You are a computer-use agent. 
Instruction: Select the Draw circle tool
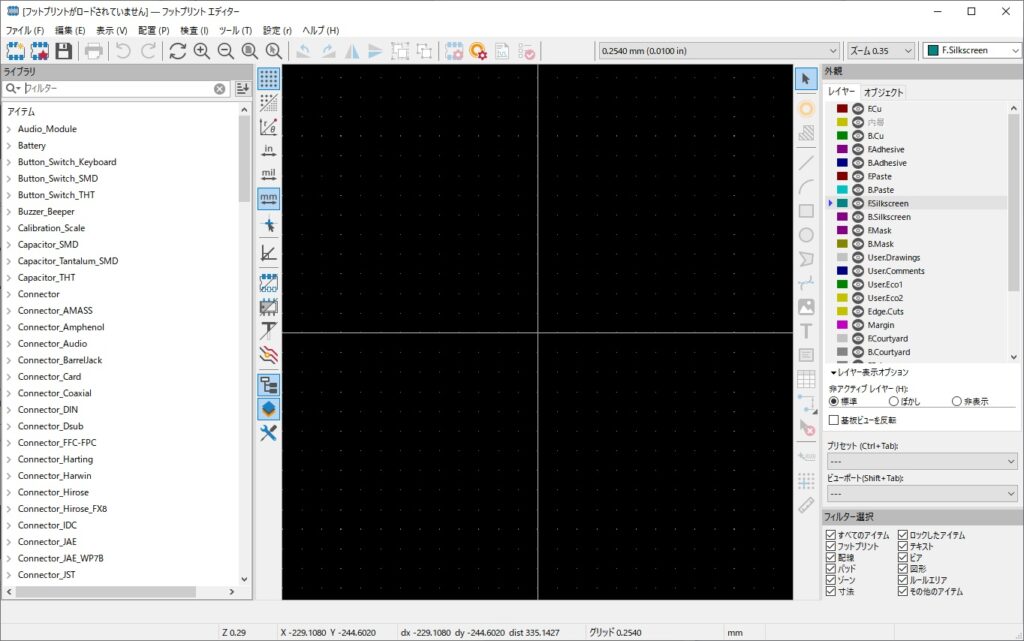tap(806, 235)
